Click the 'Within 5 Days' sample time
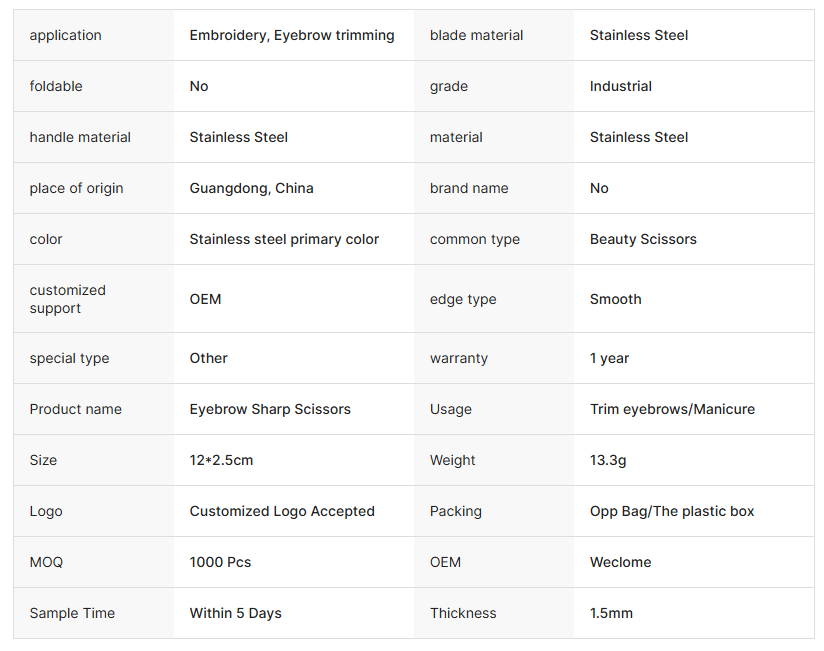 pyautogui.click(x=235, y=613)
